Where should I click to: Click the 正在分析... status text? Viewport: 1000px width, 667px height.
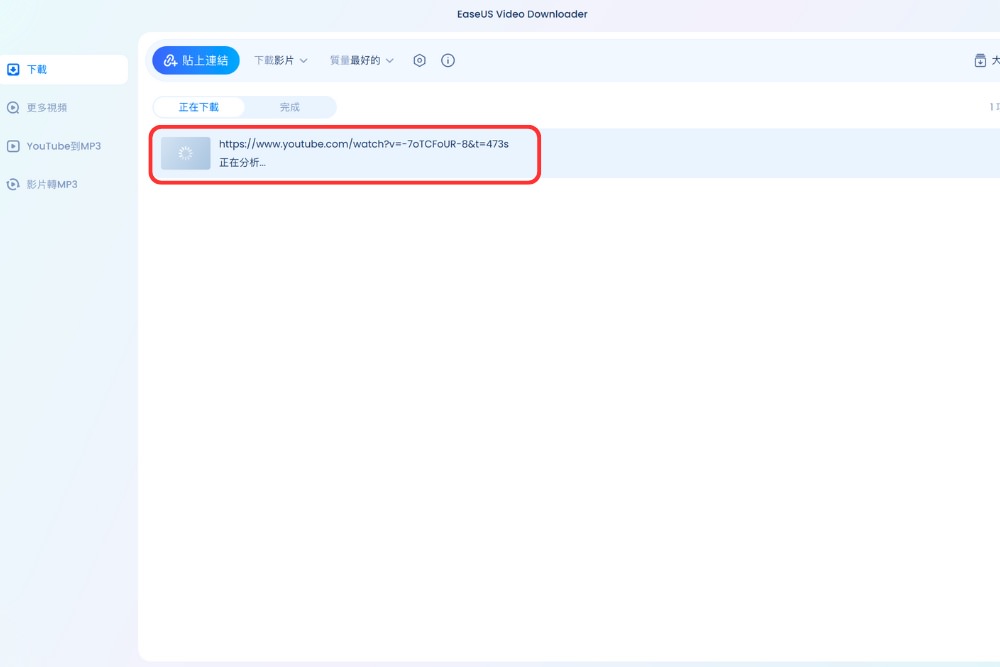(242, 163)
